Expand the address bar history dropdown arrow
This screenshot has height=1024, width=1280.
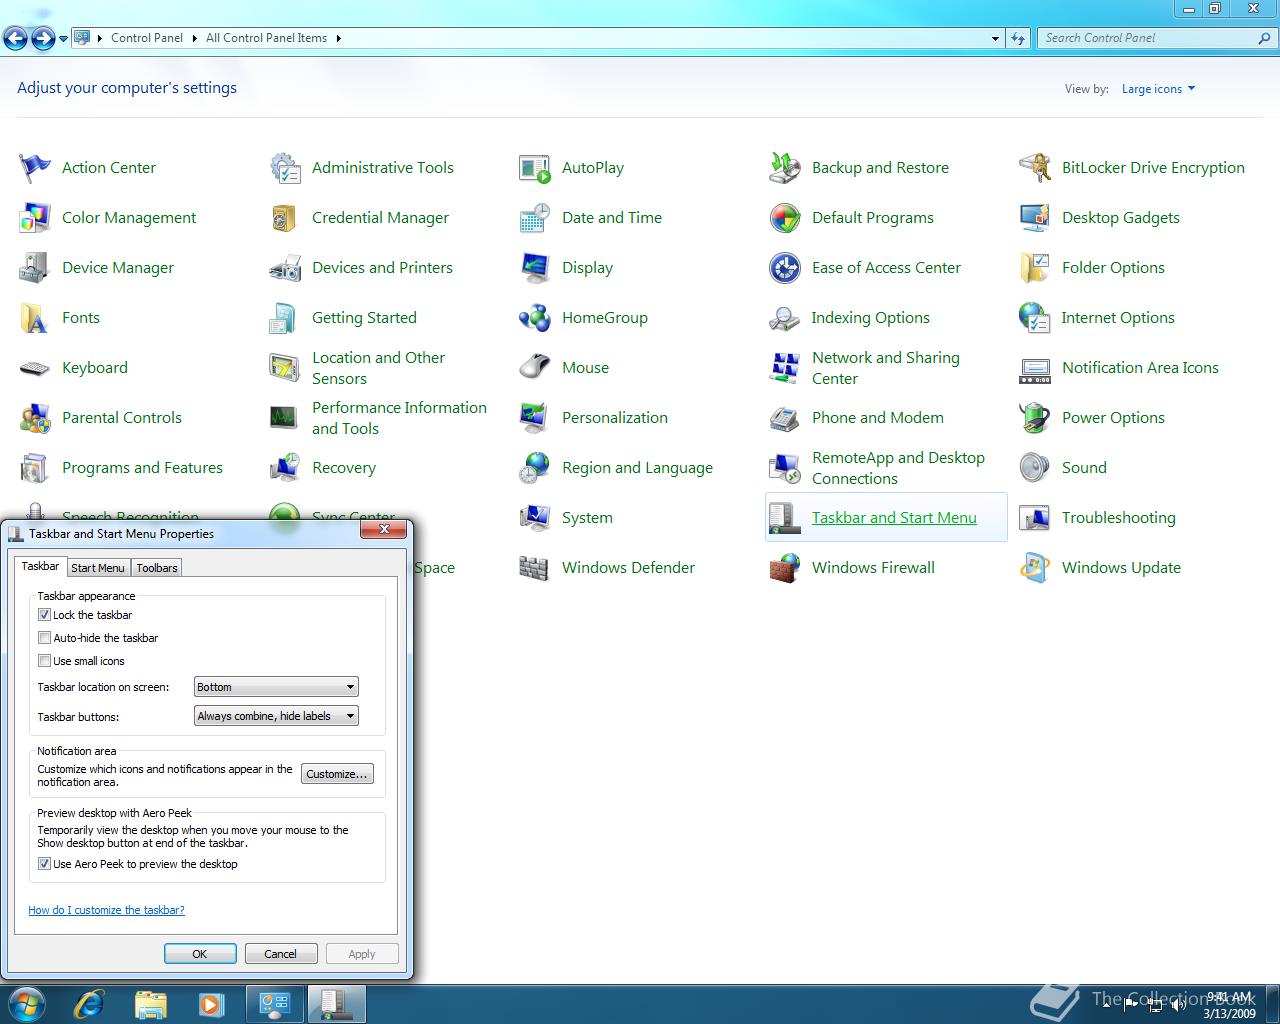pyautogui.click(x=995, y=38)
